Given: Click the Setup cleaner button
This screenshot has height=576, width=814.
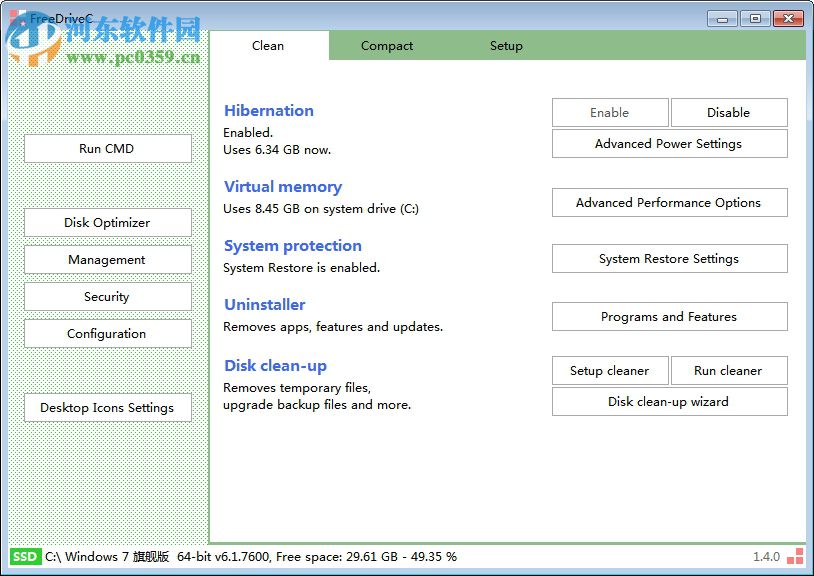Looking at the screenshot, I should 610,371.
